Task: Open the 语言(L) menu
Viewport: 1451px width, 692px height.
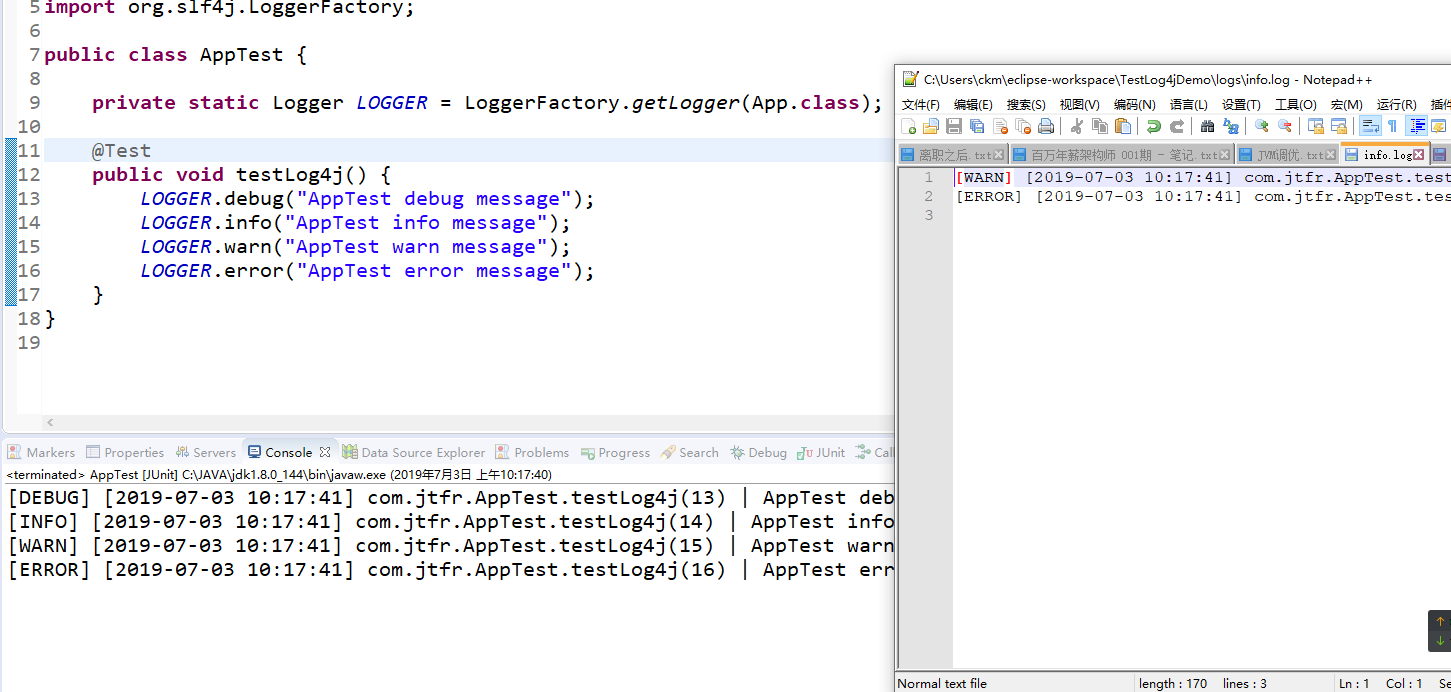Action: click(x=1189, y=105)
